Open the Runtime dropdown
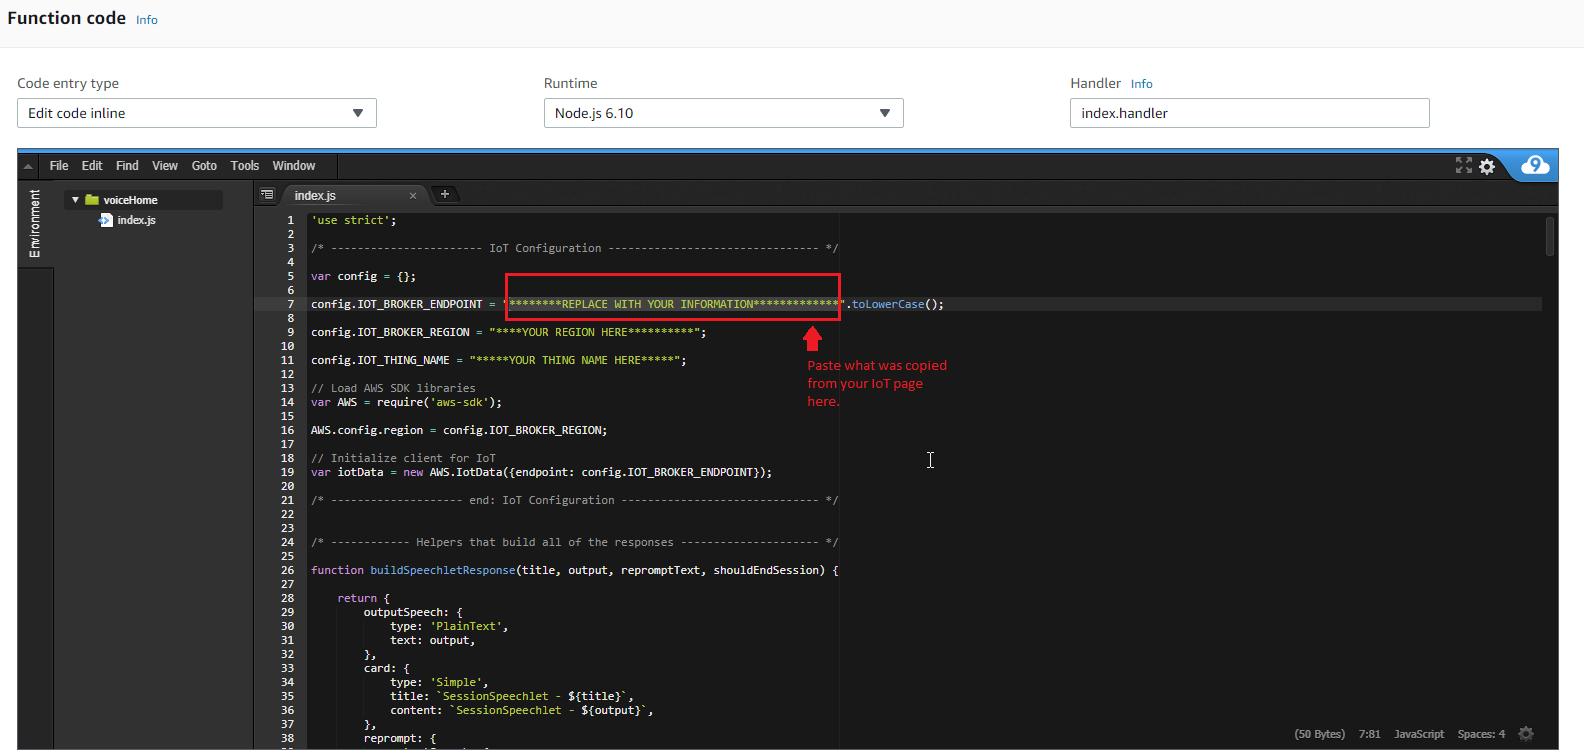 click(x=723, y=113)
